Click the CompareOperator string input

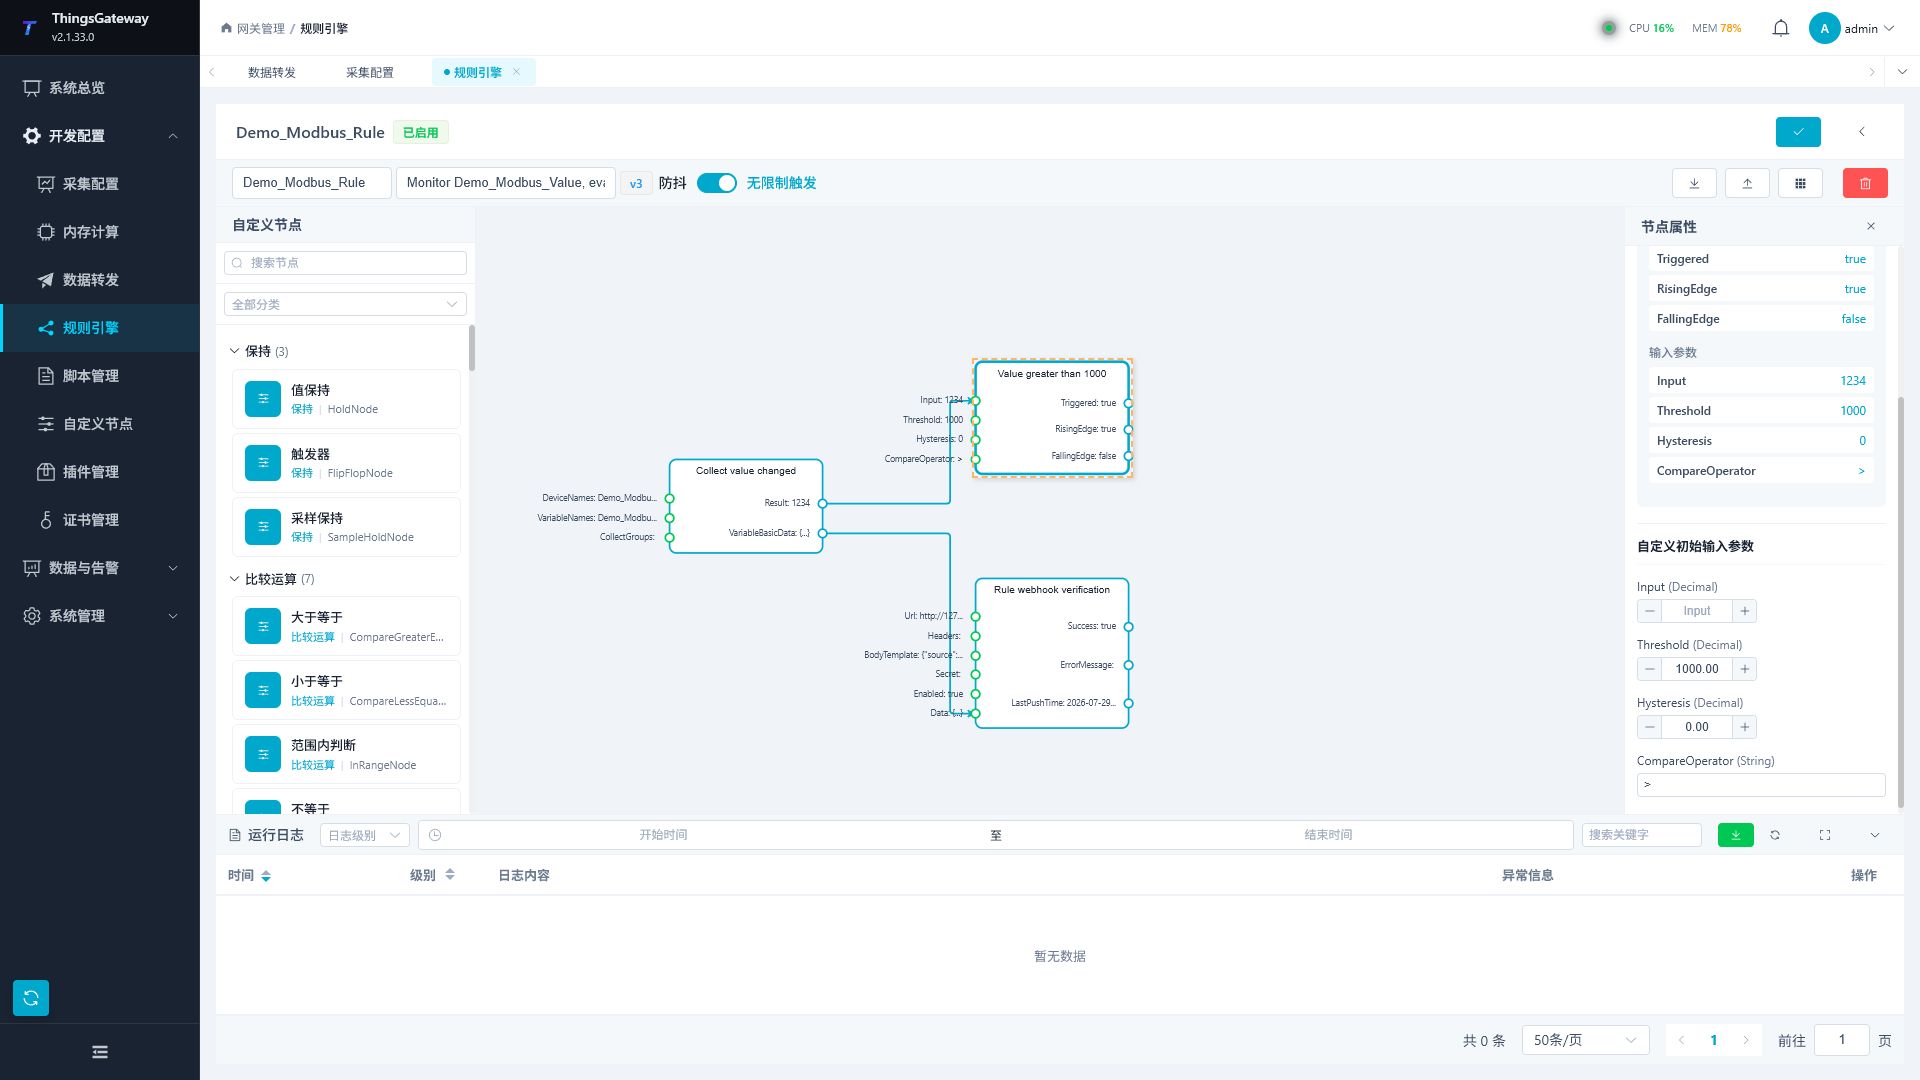click(x=1761, y=785)
